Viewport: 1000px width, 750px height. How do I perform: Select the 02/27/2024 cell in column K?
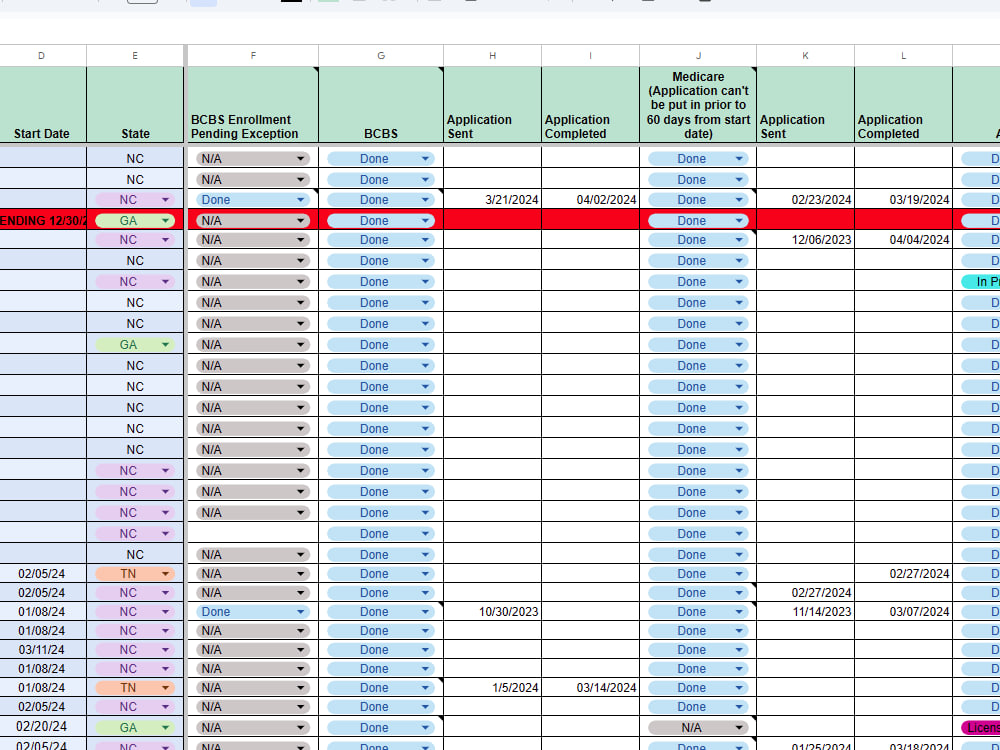coord(805,592)
